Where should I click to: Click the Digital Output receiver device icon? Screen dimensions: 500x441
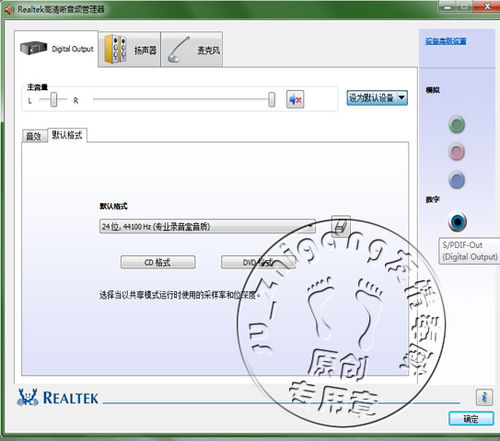(33, 48)
